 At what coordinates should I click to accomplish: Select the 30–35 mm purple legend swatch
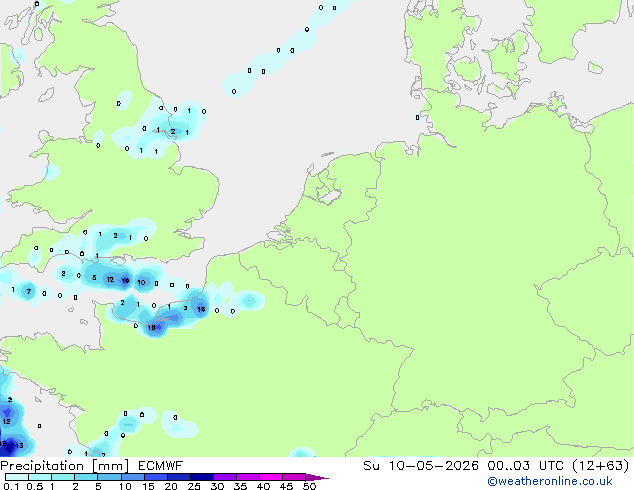224,477
